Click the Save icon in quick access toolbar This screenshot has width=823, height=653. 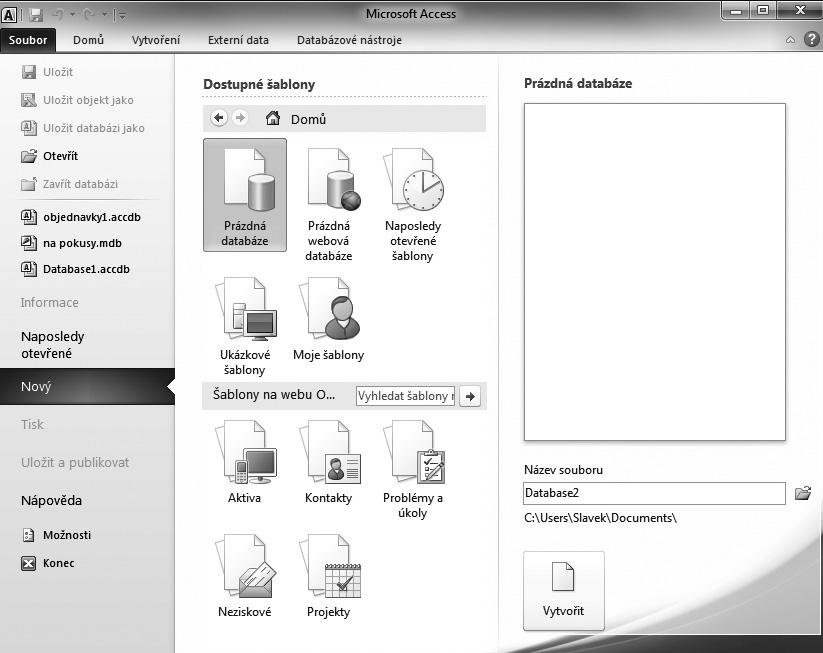(36, 15)
